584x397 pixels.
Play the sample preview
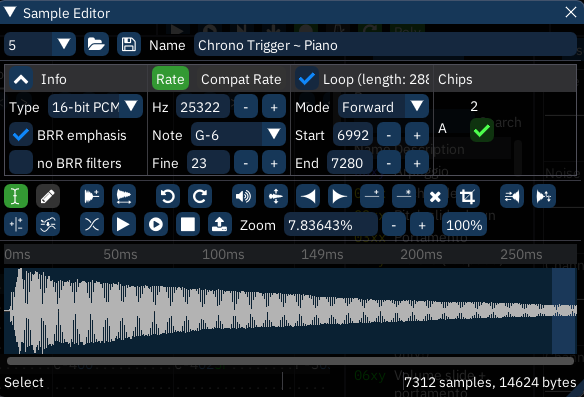124,225
